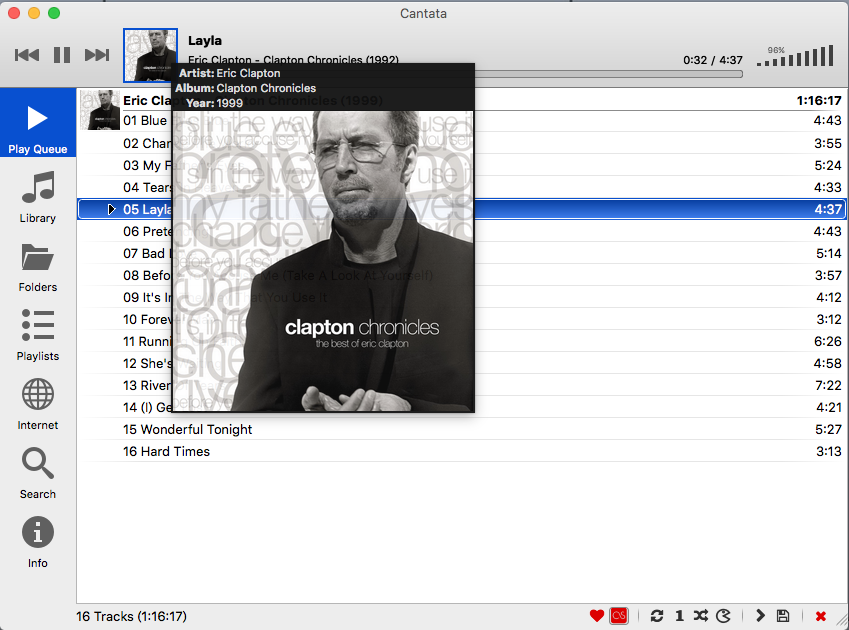Select the playing track 05 Layla
849x630 pixels.
tap(462, 209)
